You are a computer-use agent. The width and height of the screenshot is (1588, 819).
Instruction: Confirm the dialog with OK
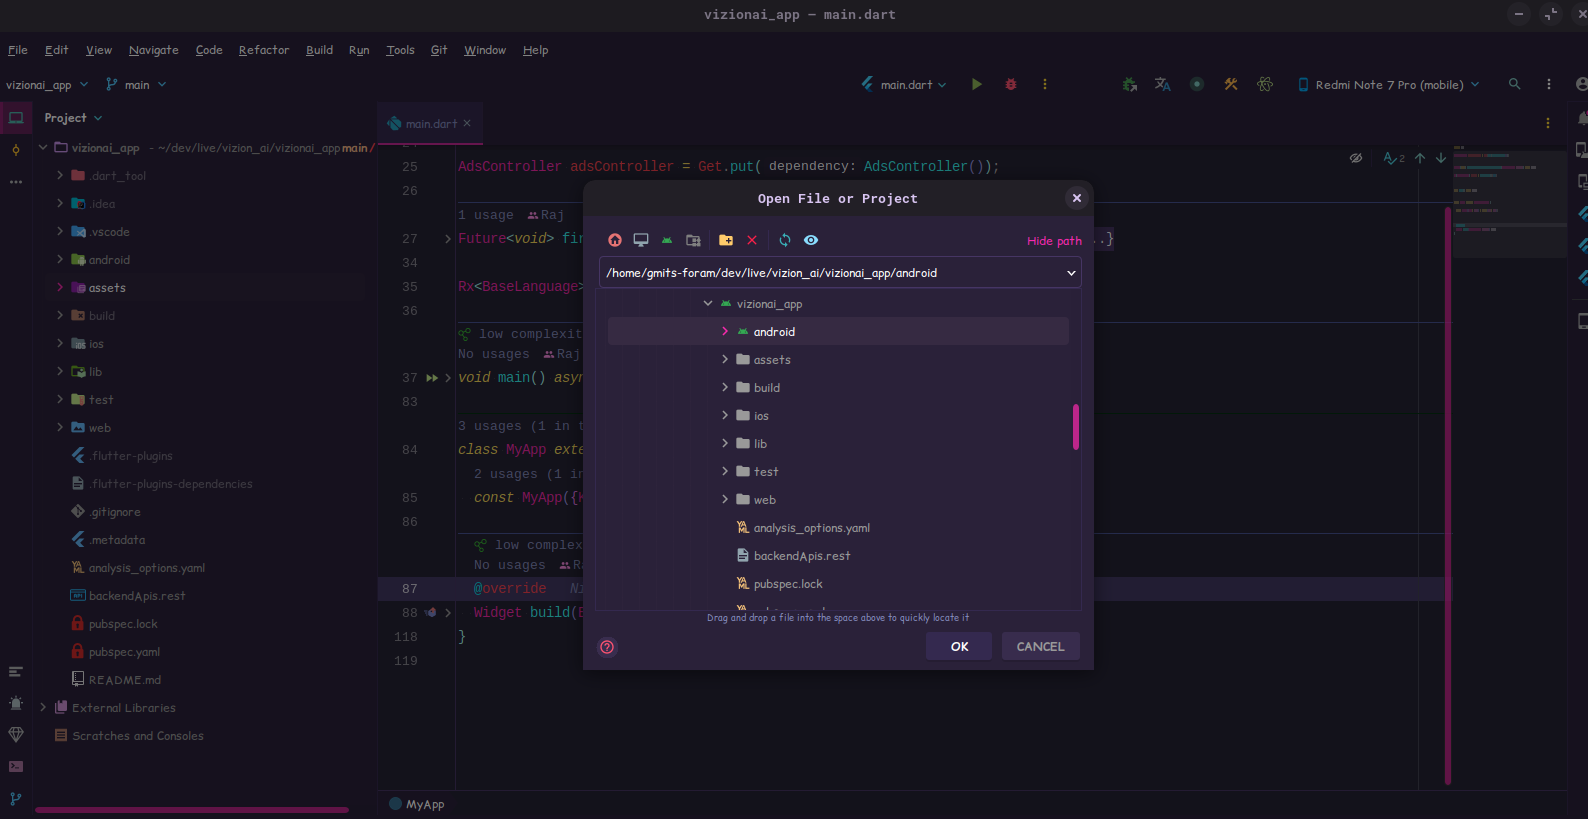point(959,646)
